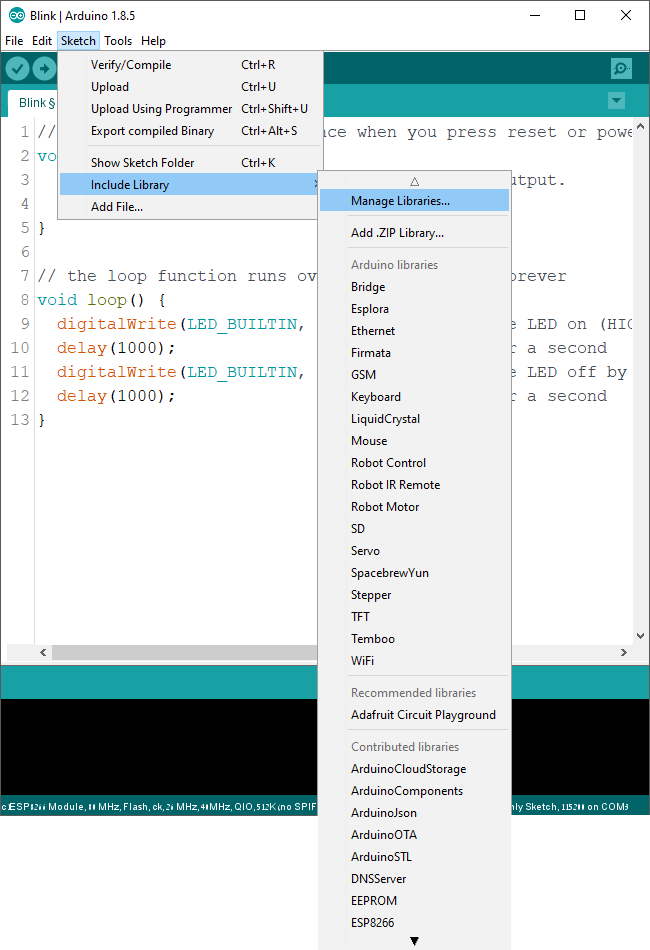Image resolution: width=650 pixels, height=950 pixels.
Task: Click the black console output area
Action: (159, 746)
